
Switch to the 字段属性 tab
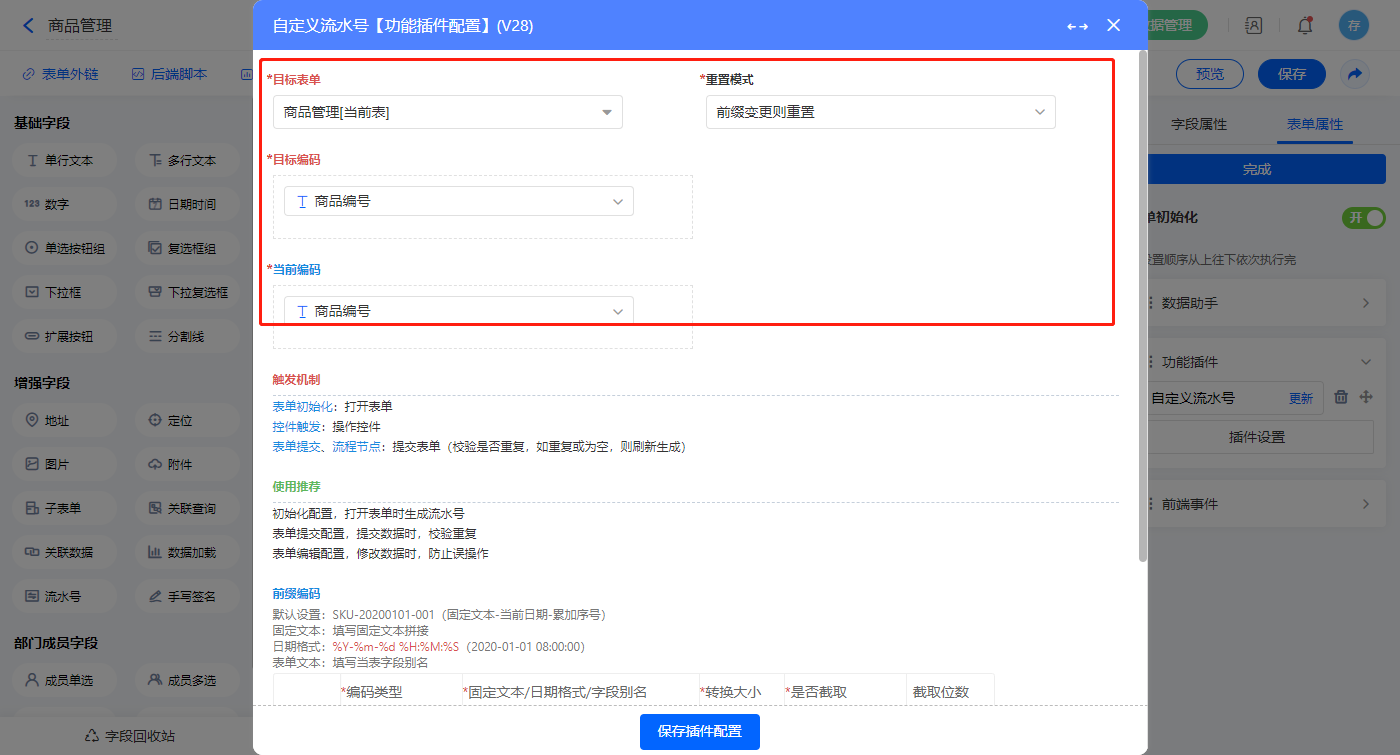tap(1198, 124)
